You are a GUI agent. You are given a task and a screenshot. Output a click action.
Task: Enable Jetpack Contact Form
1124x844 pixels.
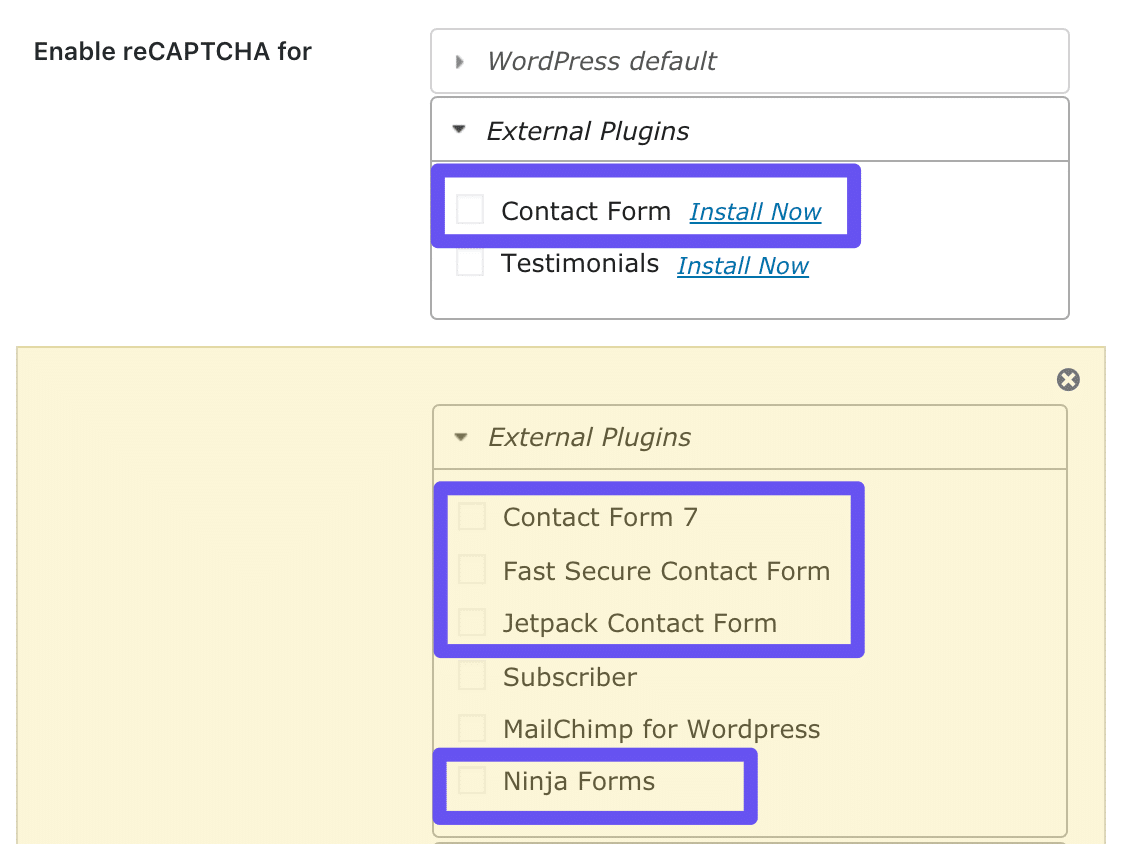point(471,621)
